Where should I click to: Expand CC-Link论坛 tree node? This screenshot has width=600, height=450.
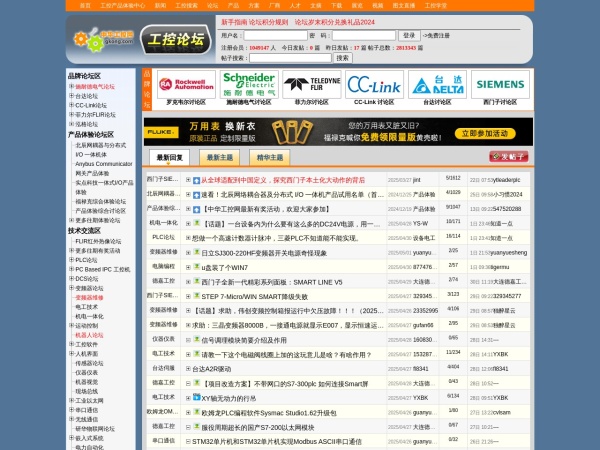coord(71,105)
